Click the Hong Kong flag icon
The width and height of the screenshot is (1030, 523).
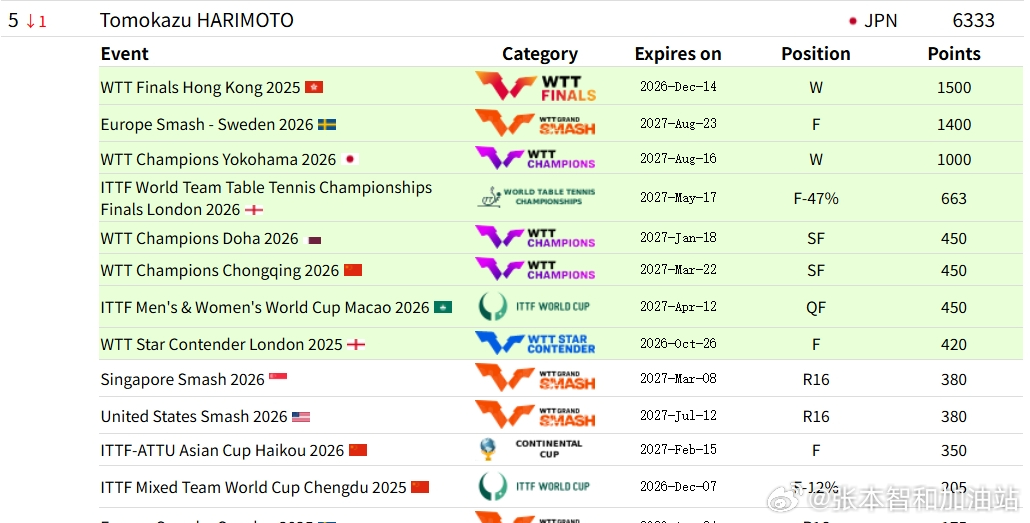tap(314, 87)
